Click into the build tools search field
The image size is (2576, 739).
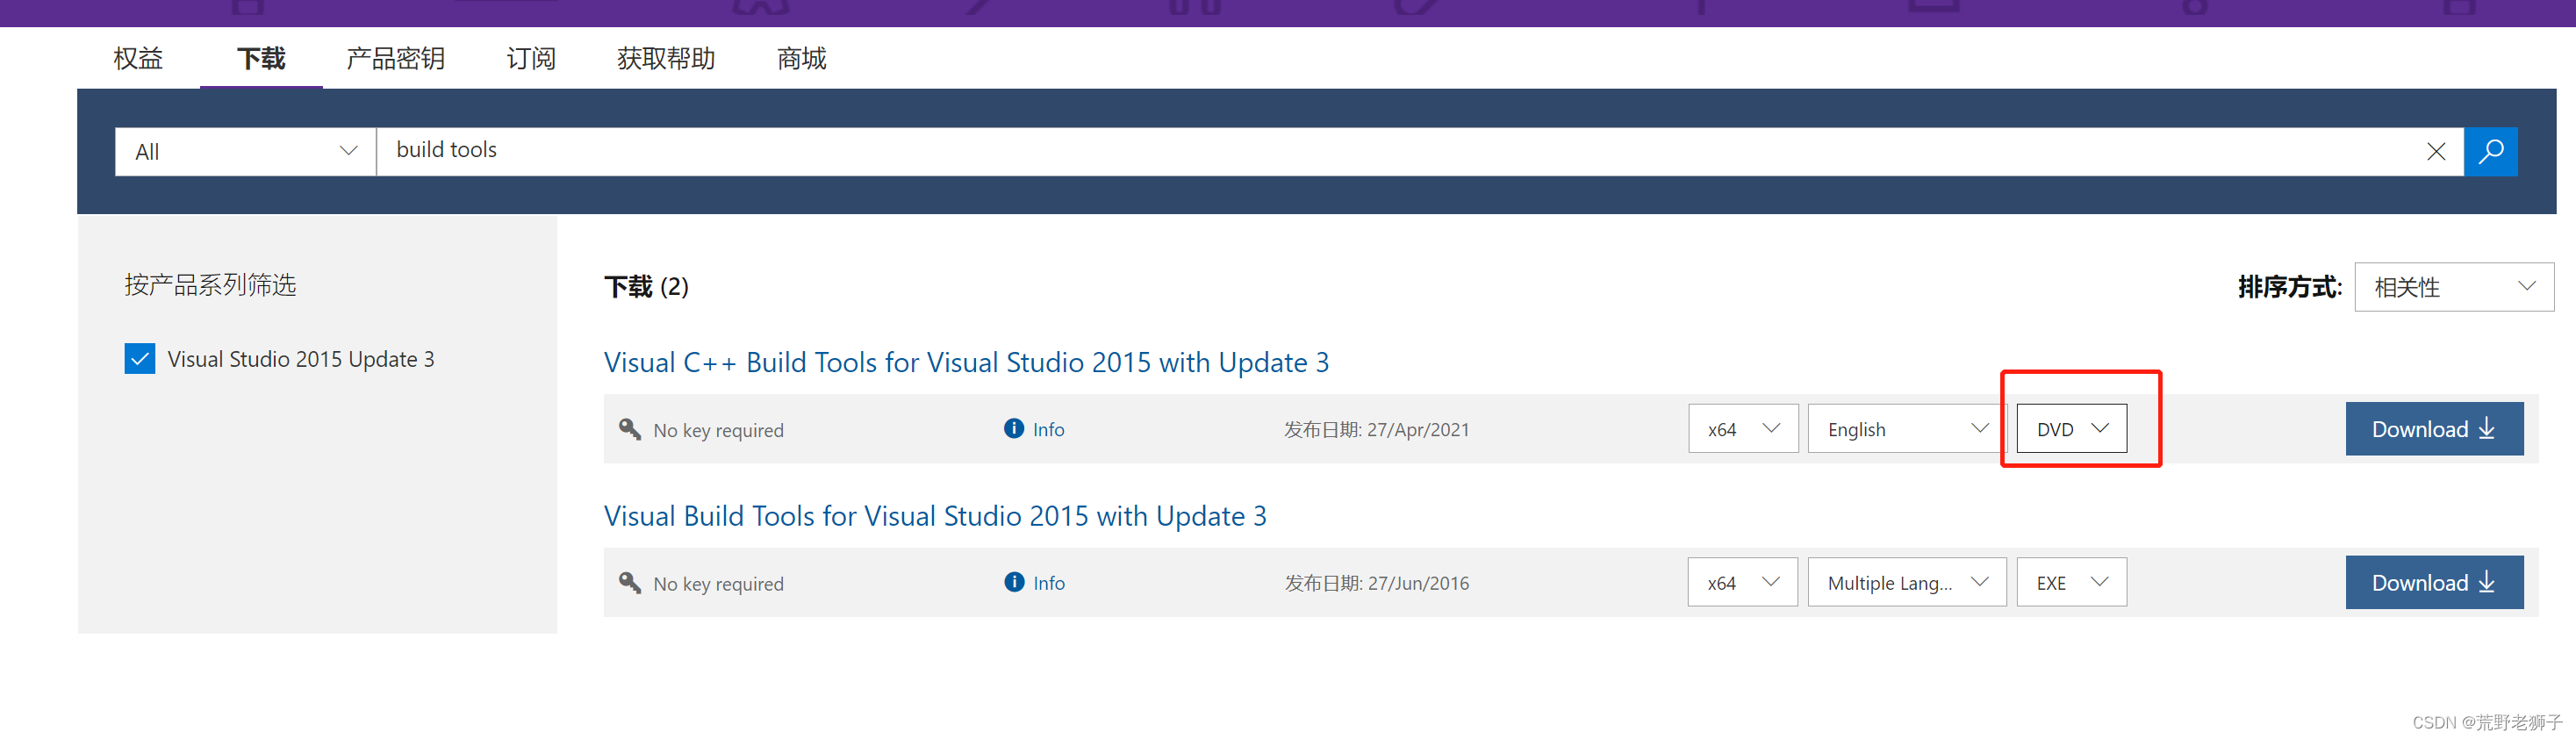click(x=1400, y=152)
